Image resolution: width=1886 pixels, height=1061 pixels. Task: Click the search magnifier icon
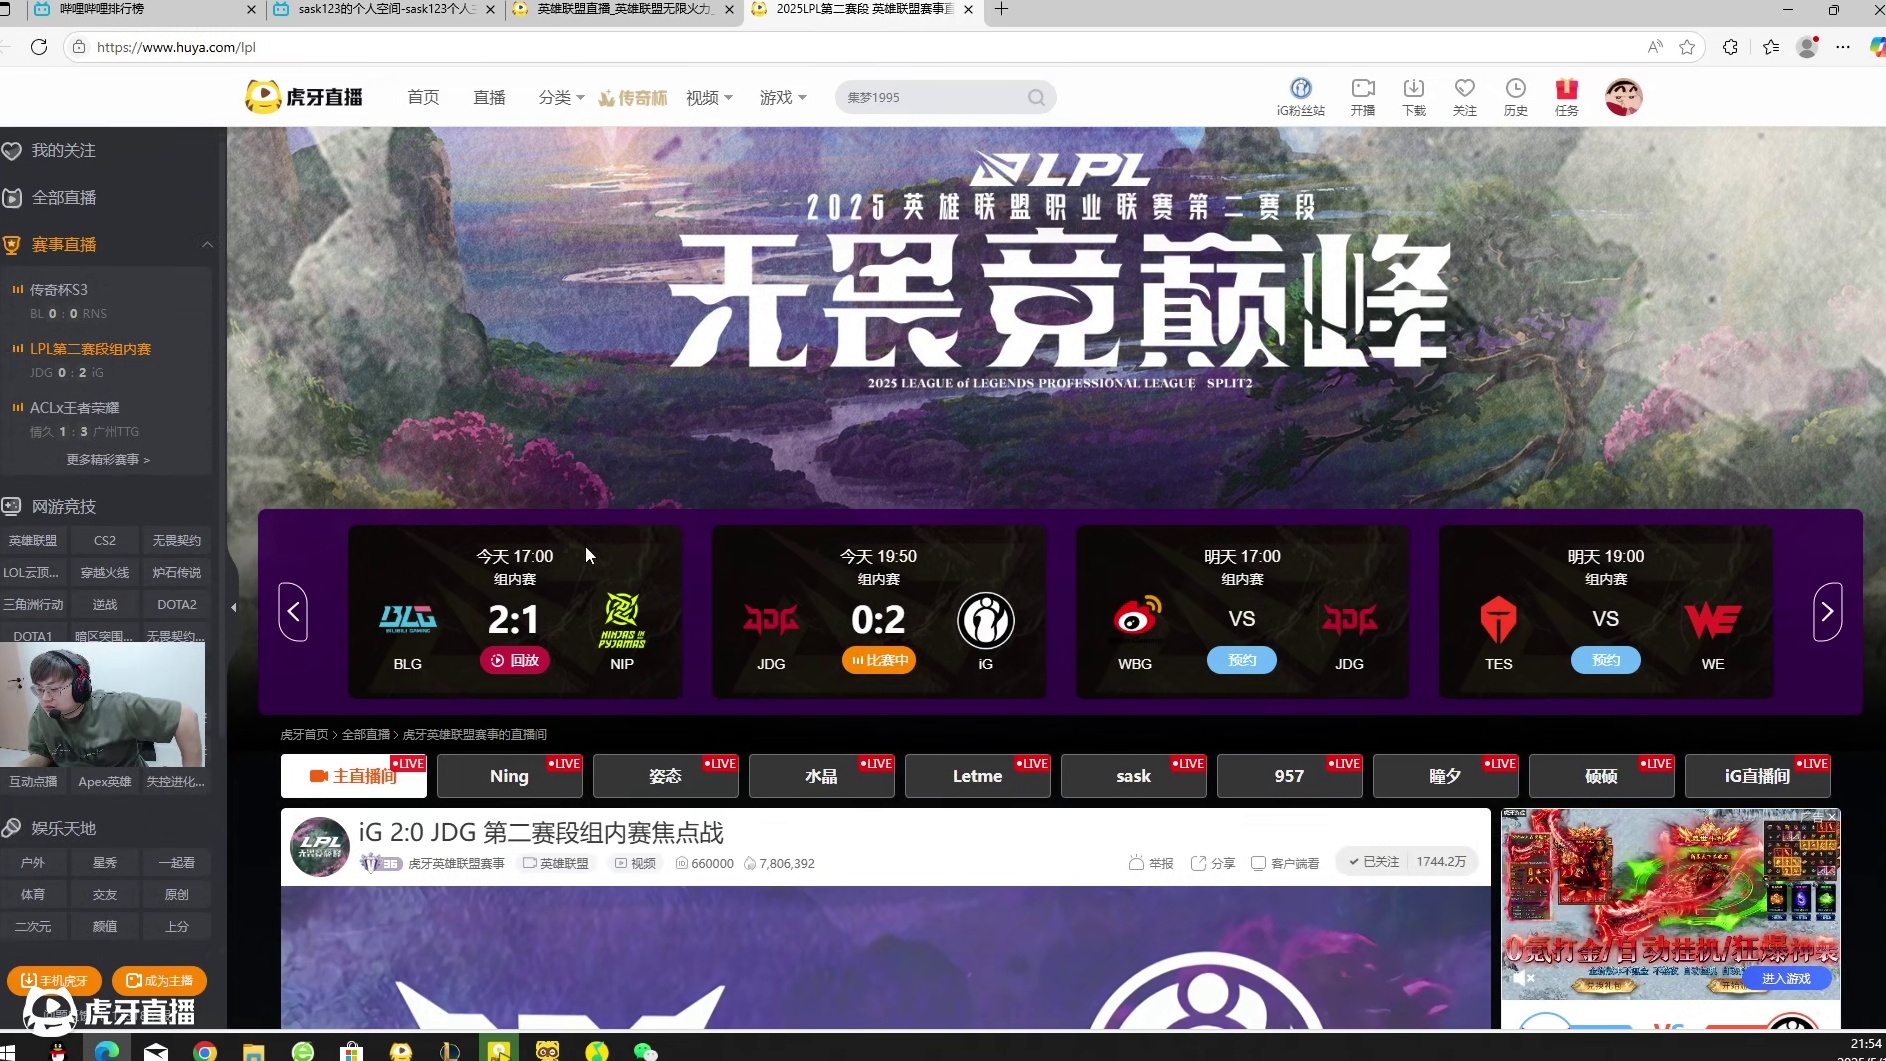(1035, 97)
